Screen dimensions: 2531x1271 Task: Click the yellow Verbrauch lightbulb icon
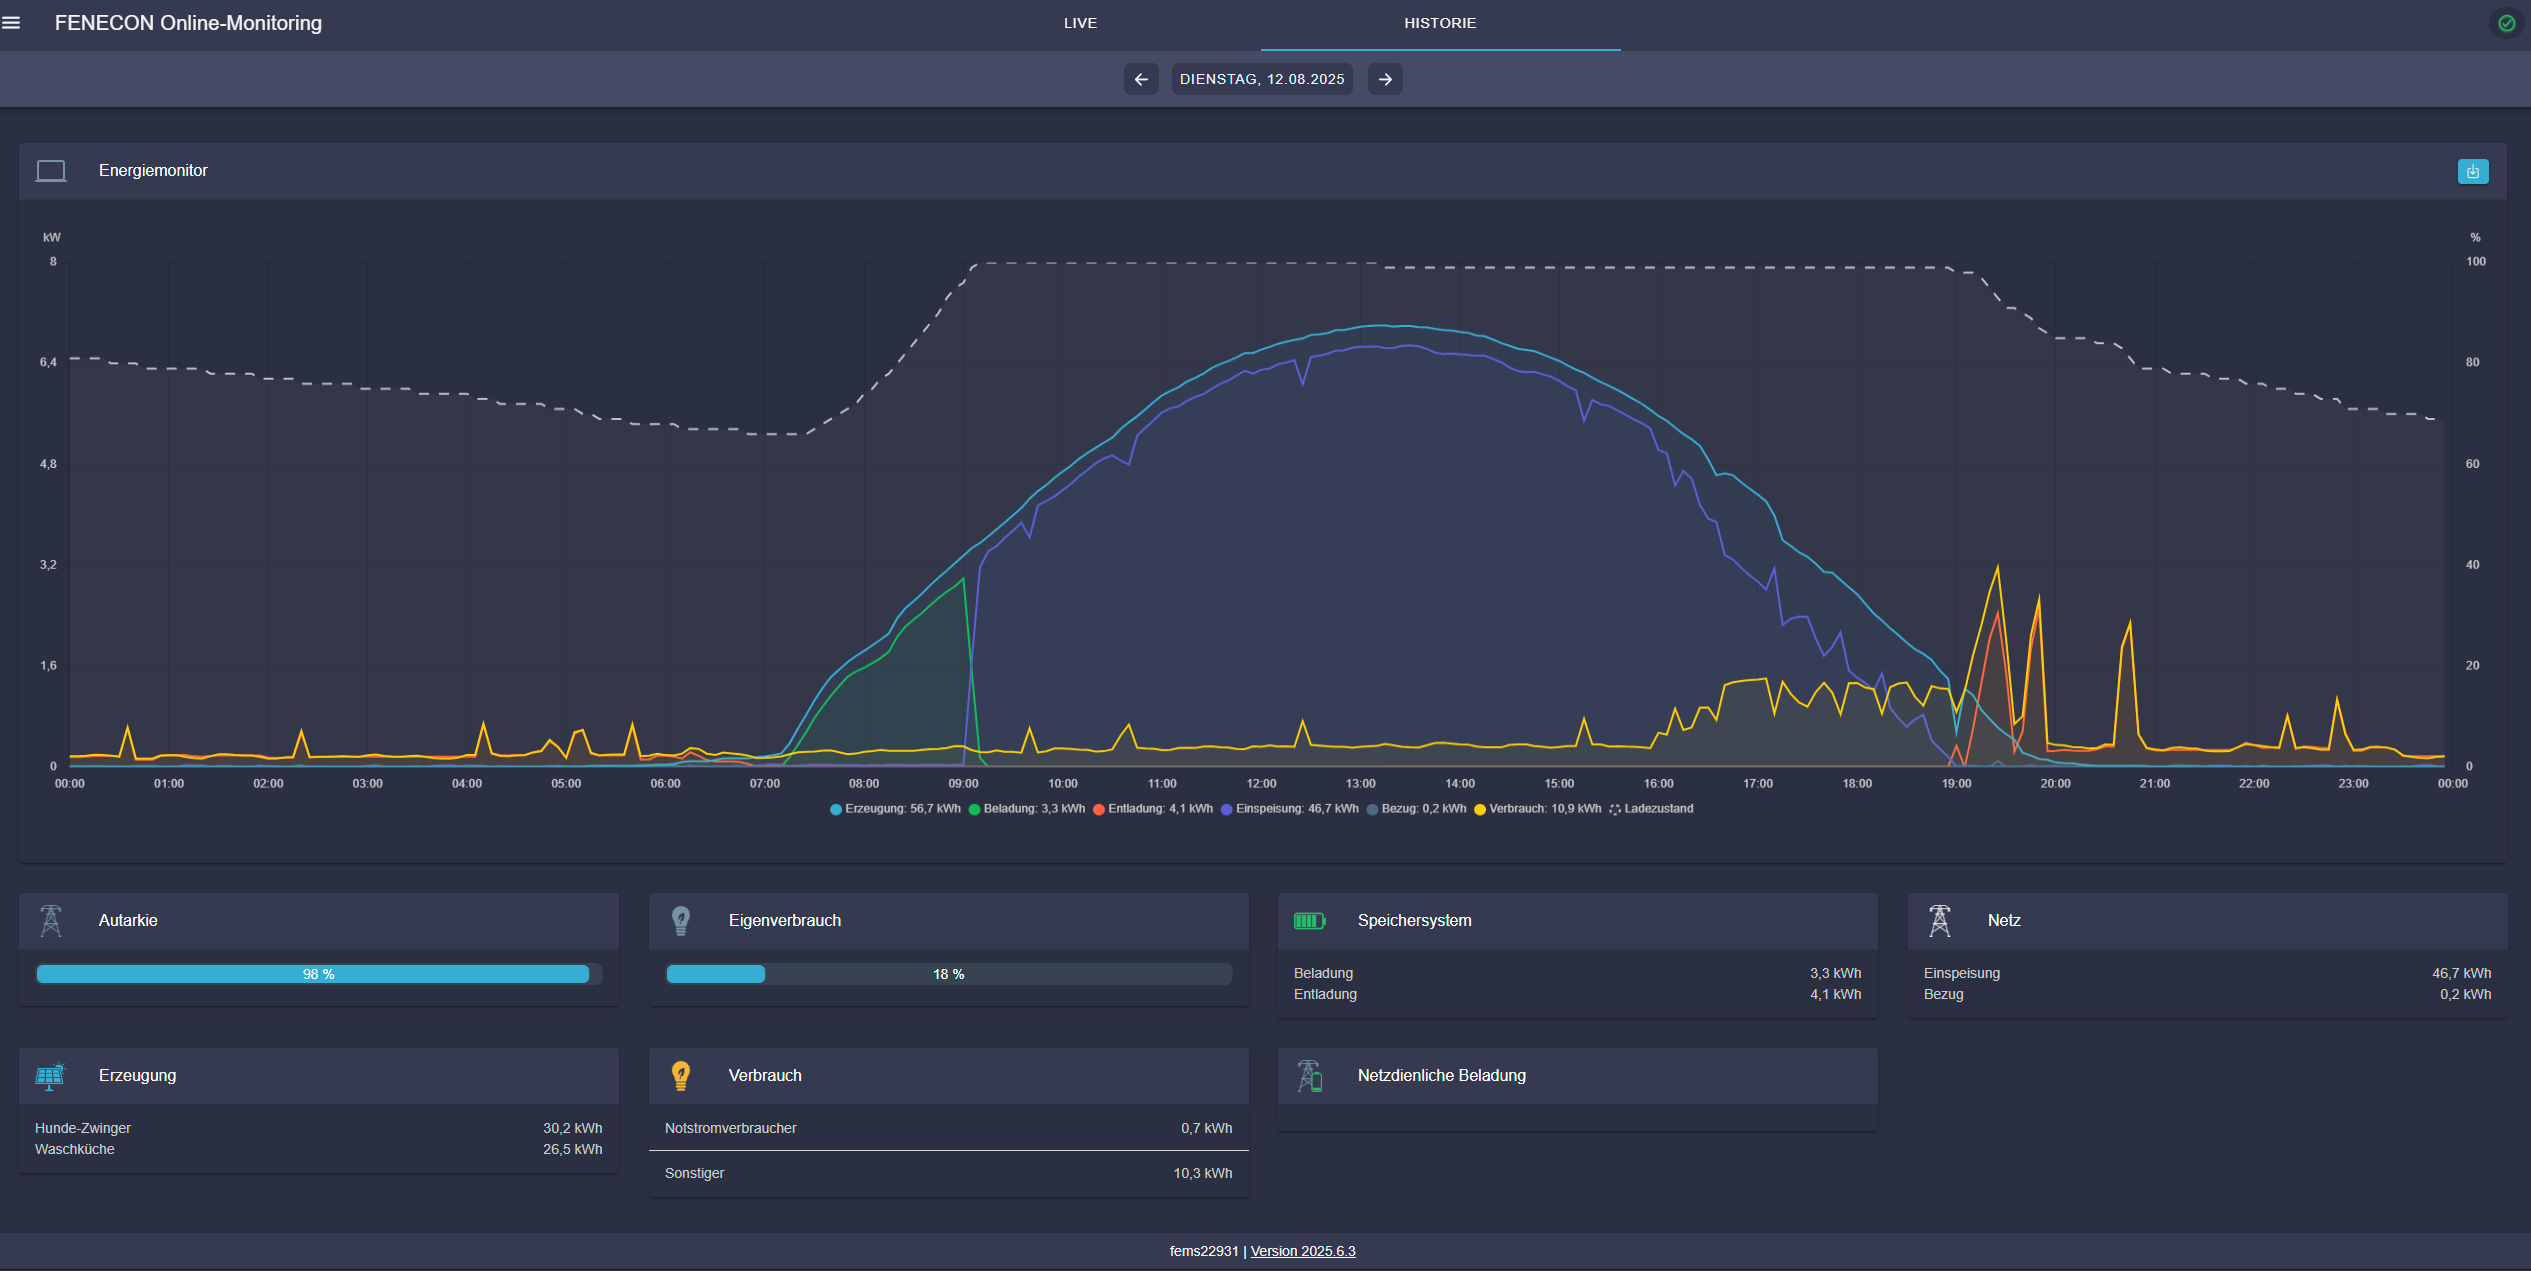(681, 1076)
